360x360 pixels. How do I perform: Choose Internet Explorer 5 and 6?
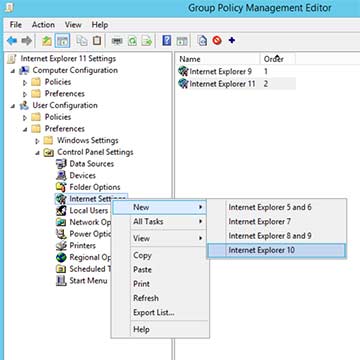[277, 207]
